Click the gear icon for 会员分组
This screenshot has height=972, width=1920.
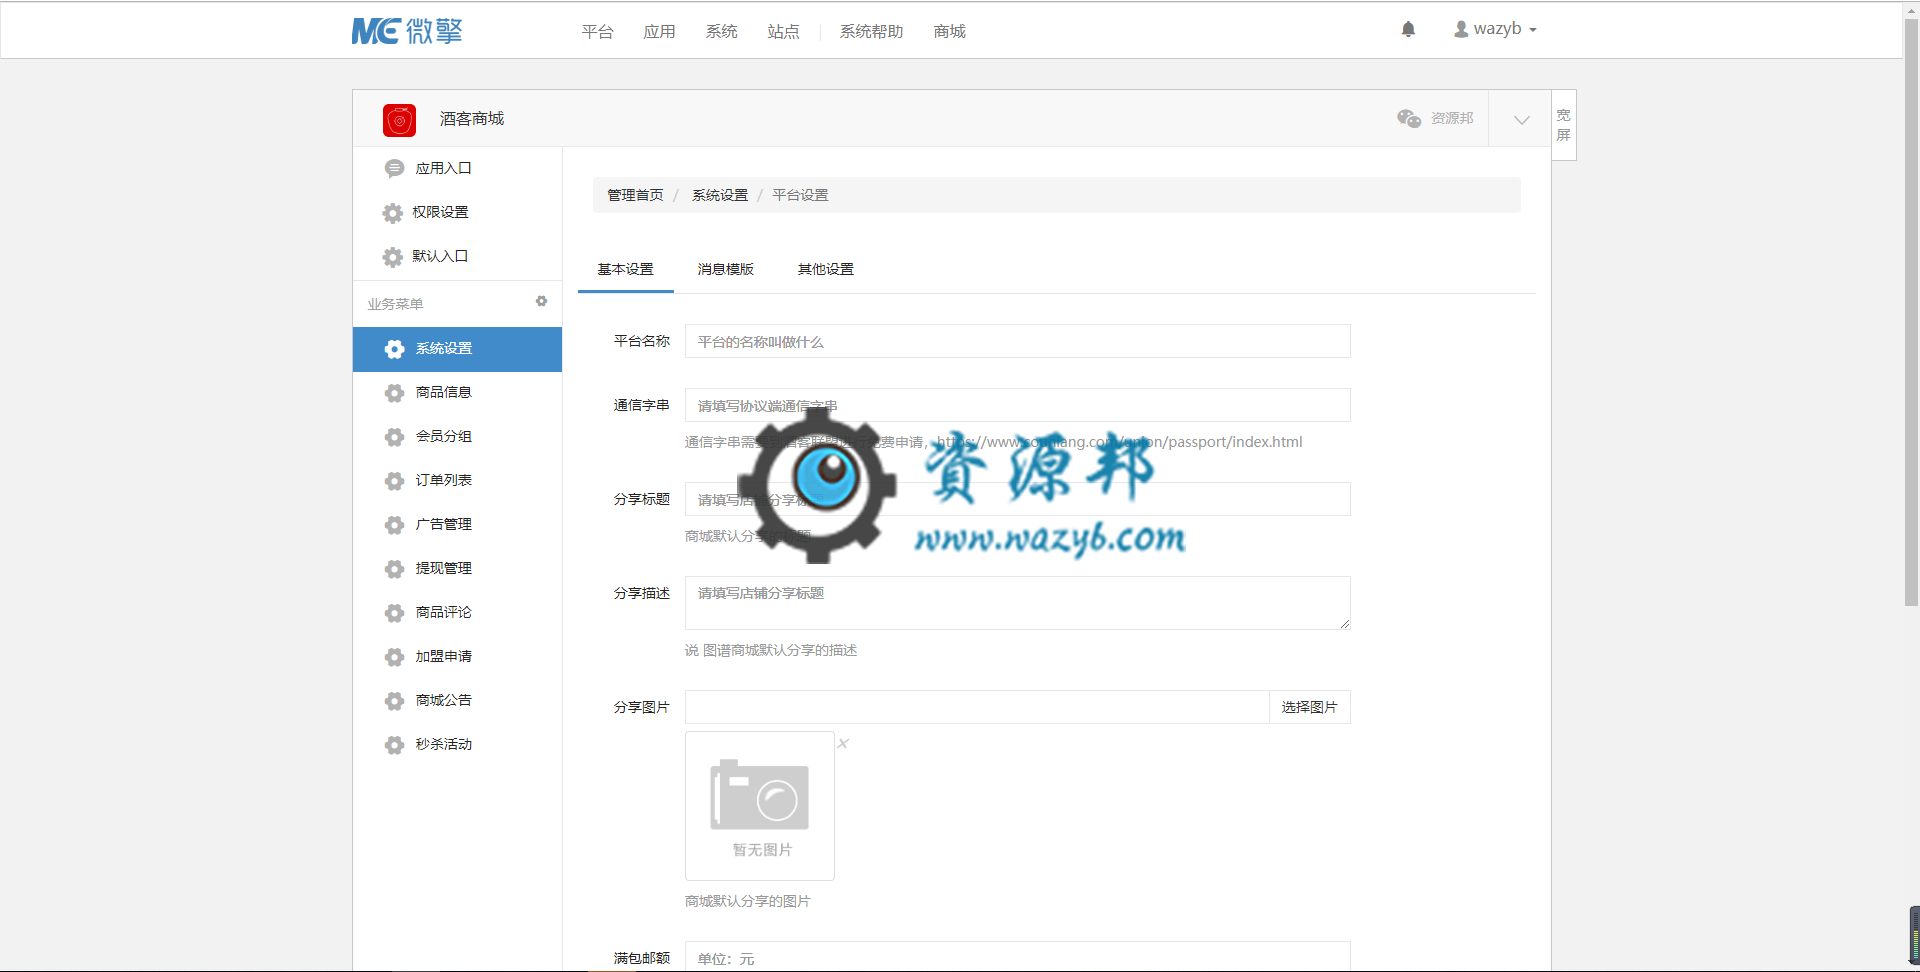395,437
